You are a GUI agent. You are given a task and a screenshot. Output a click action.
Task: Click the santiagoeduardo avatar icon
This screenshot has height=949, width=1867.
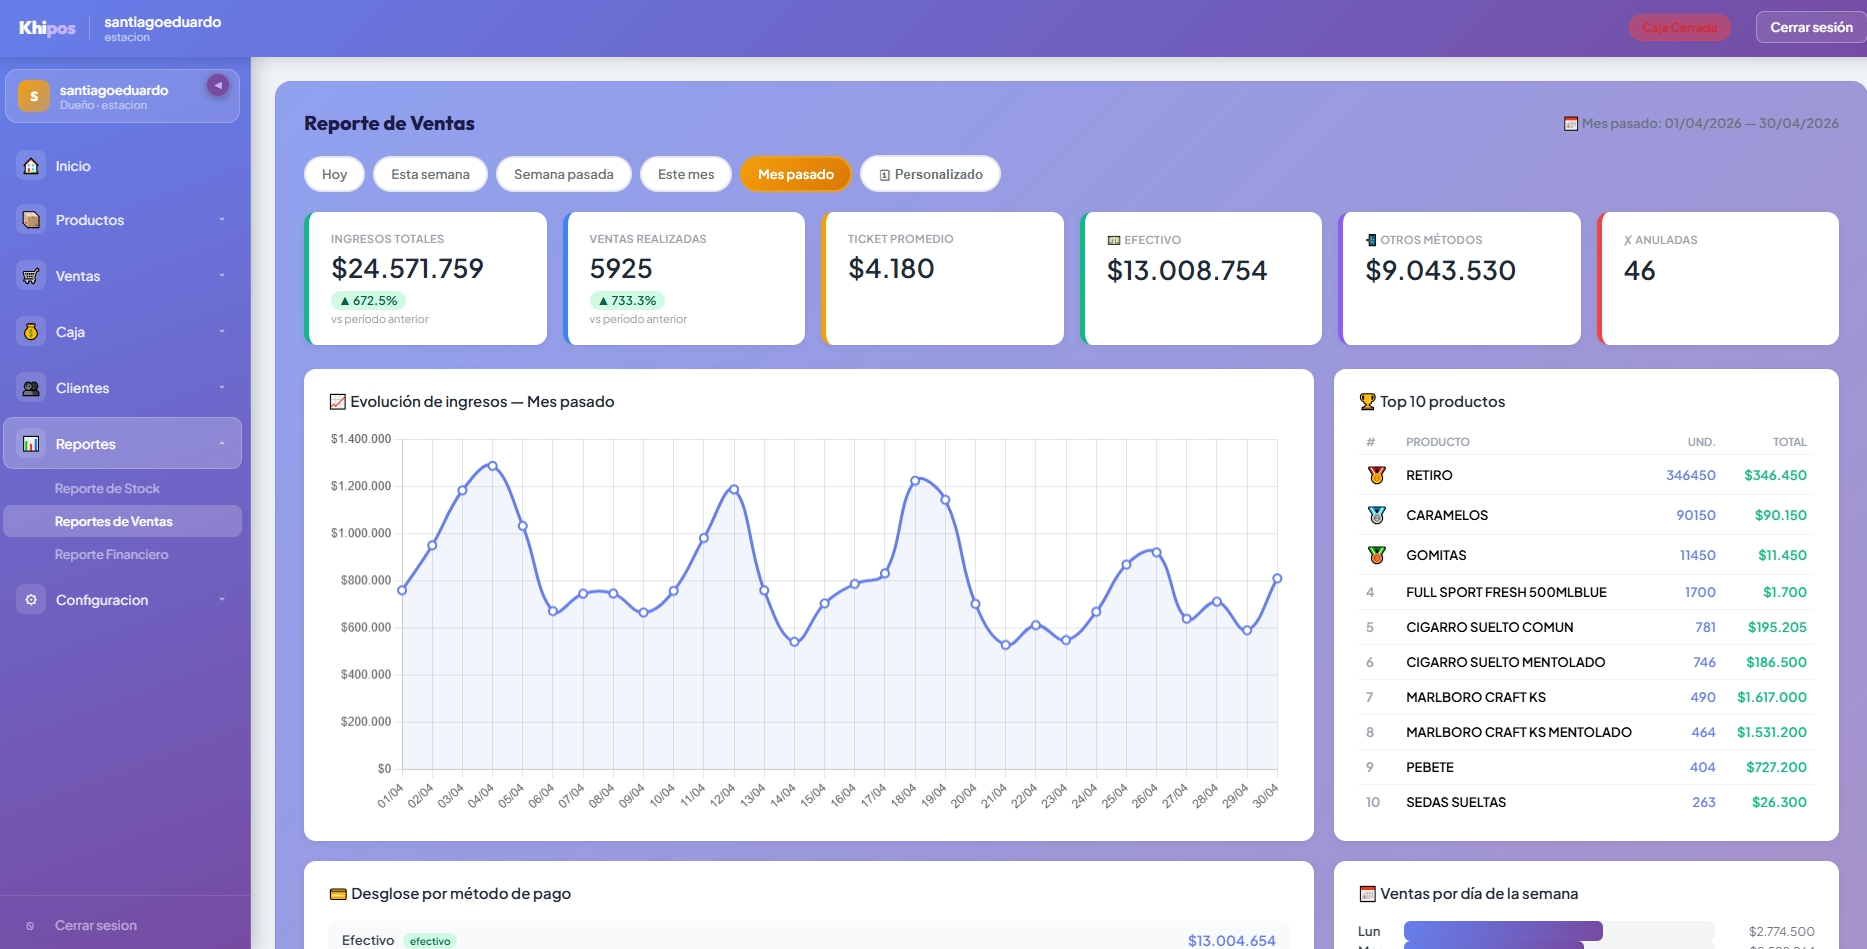tap(34, 96)
